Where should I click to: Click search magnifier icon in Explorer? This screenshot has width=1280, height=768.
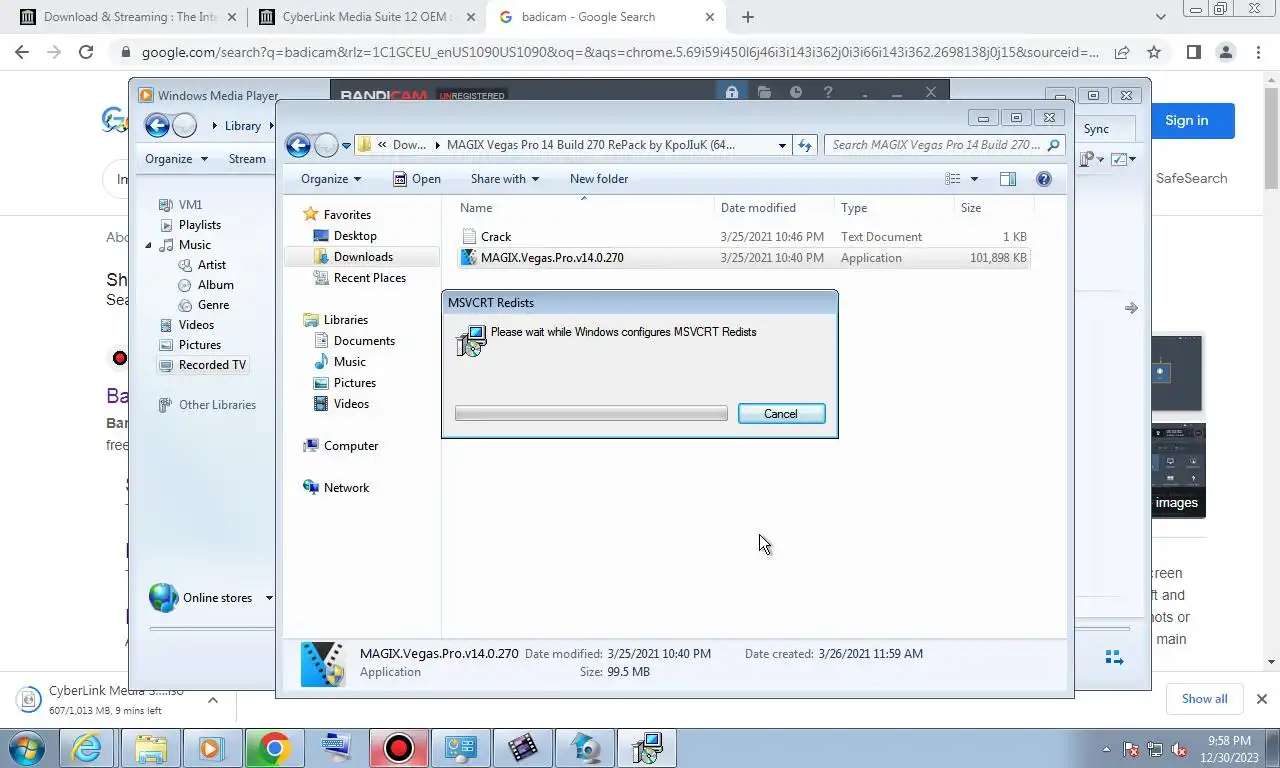(1053, 145)
